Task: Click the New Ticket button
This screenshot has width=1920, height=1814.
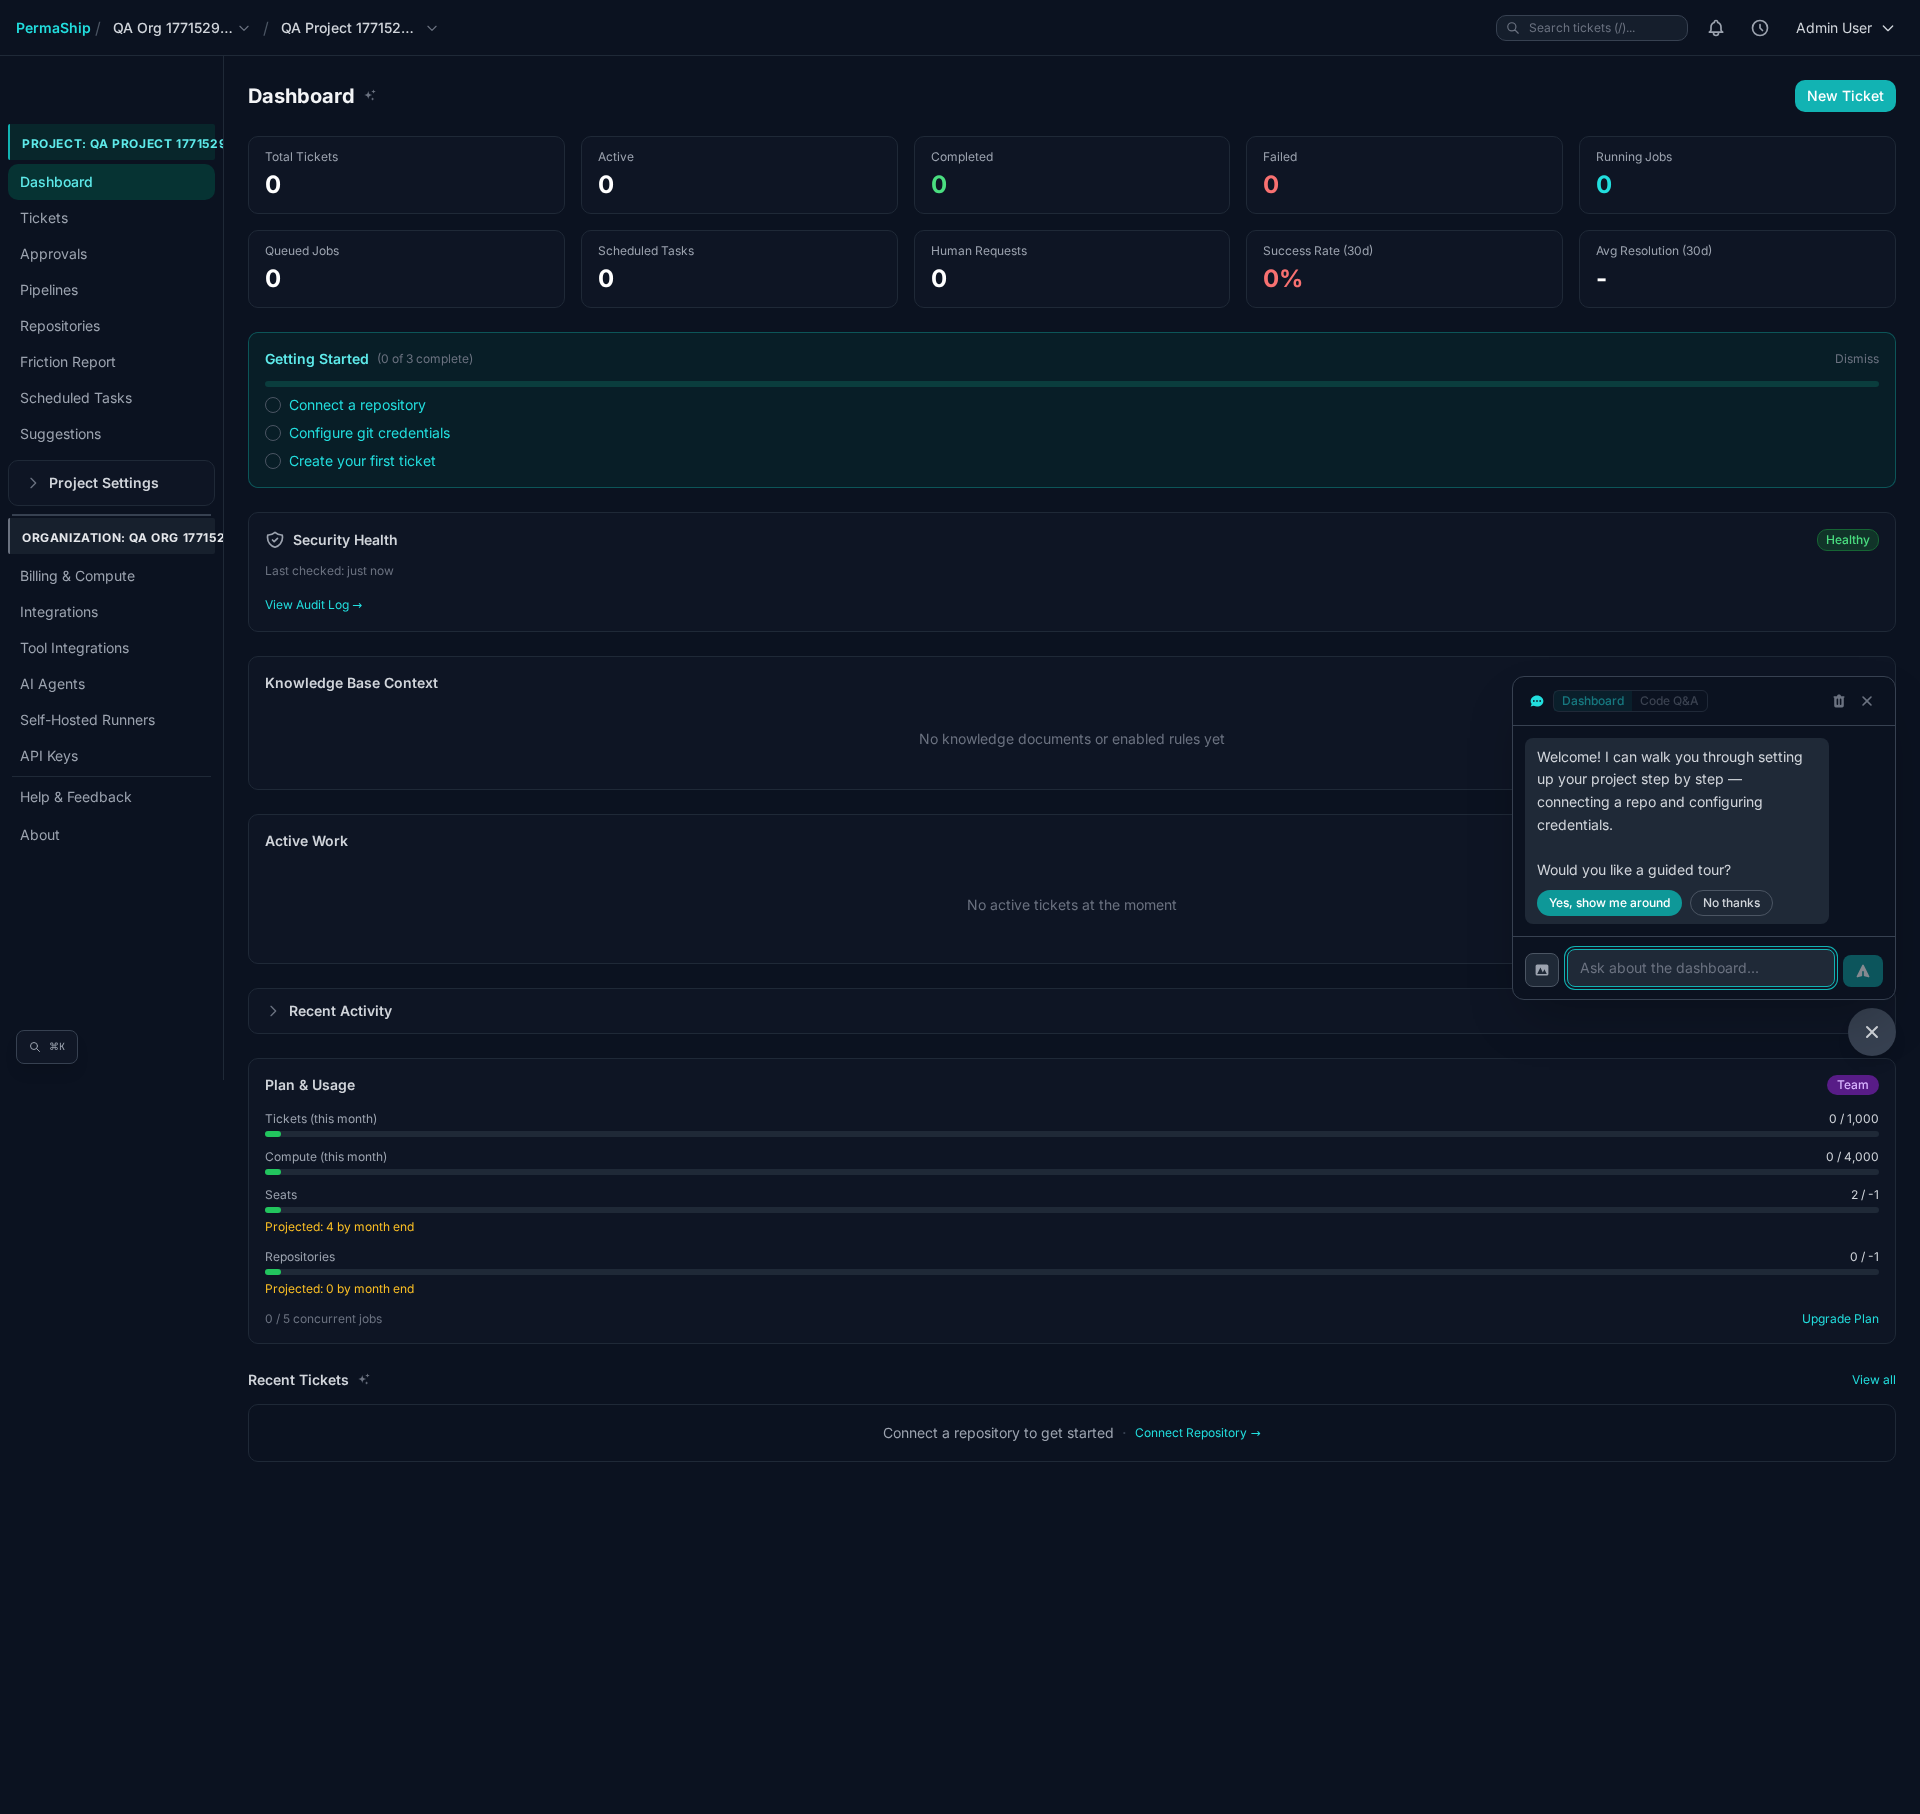Action: 1844,95
